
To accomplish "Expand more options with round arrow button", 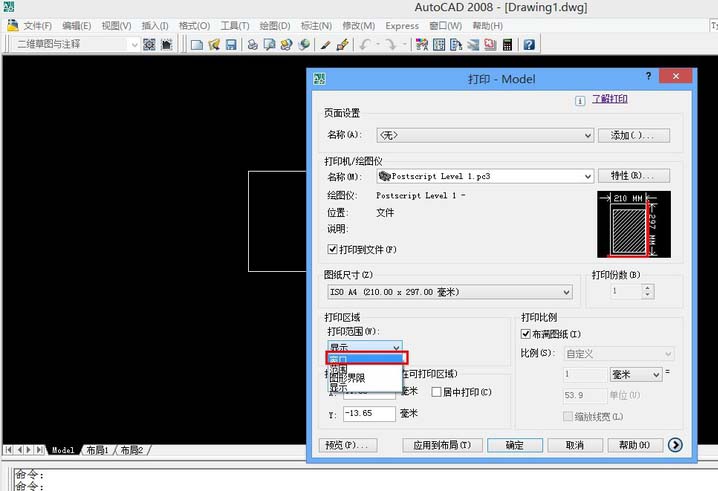I will click(x=675, y=445).
